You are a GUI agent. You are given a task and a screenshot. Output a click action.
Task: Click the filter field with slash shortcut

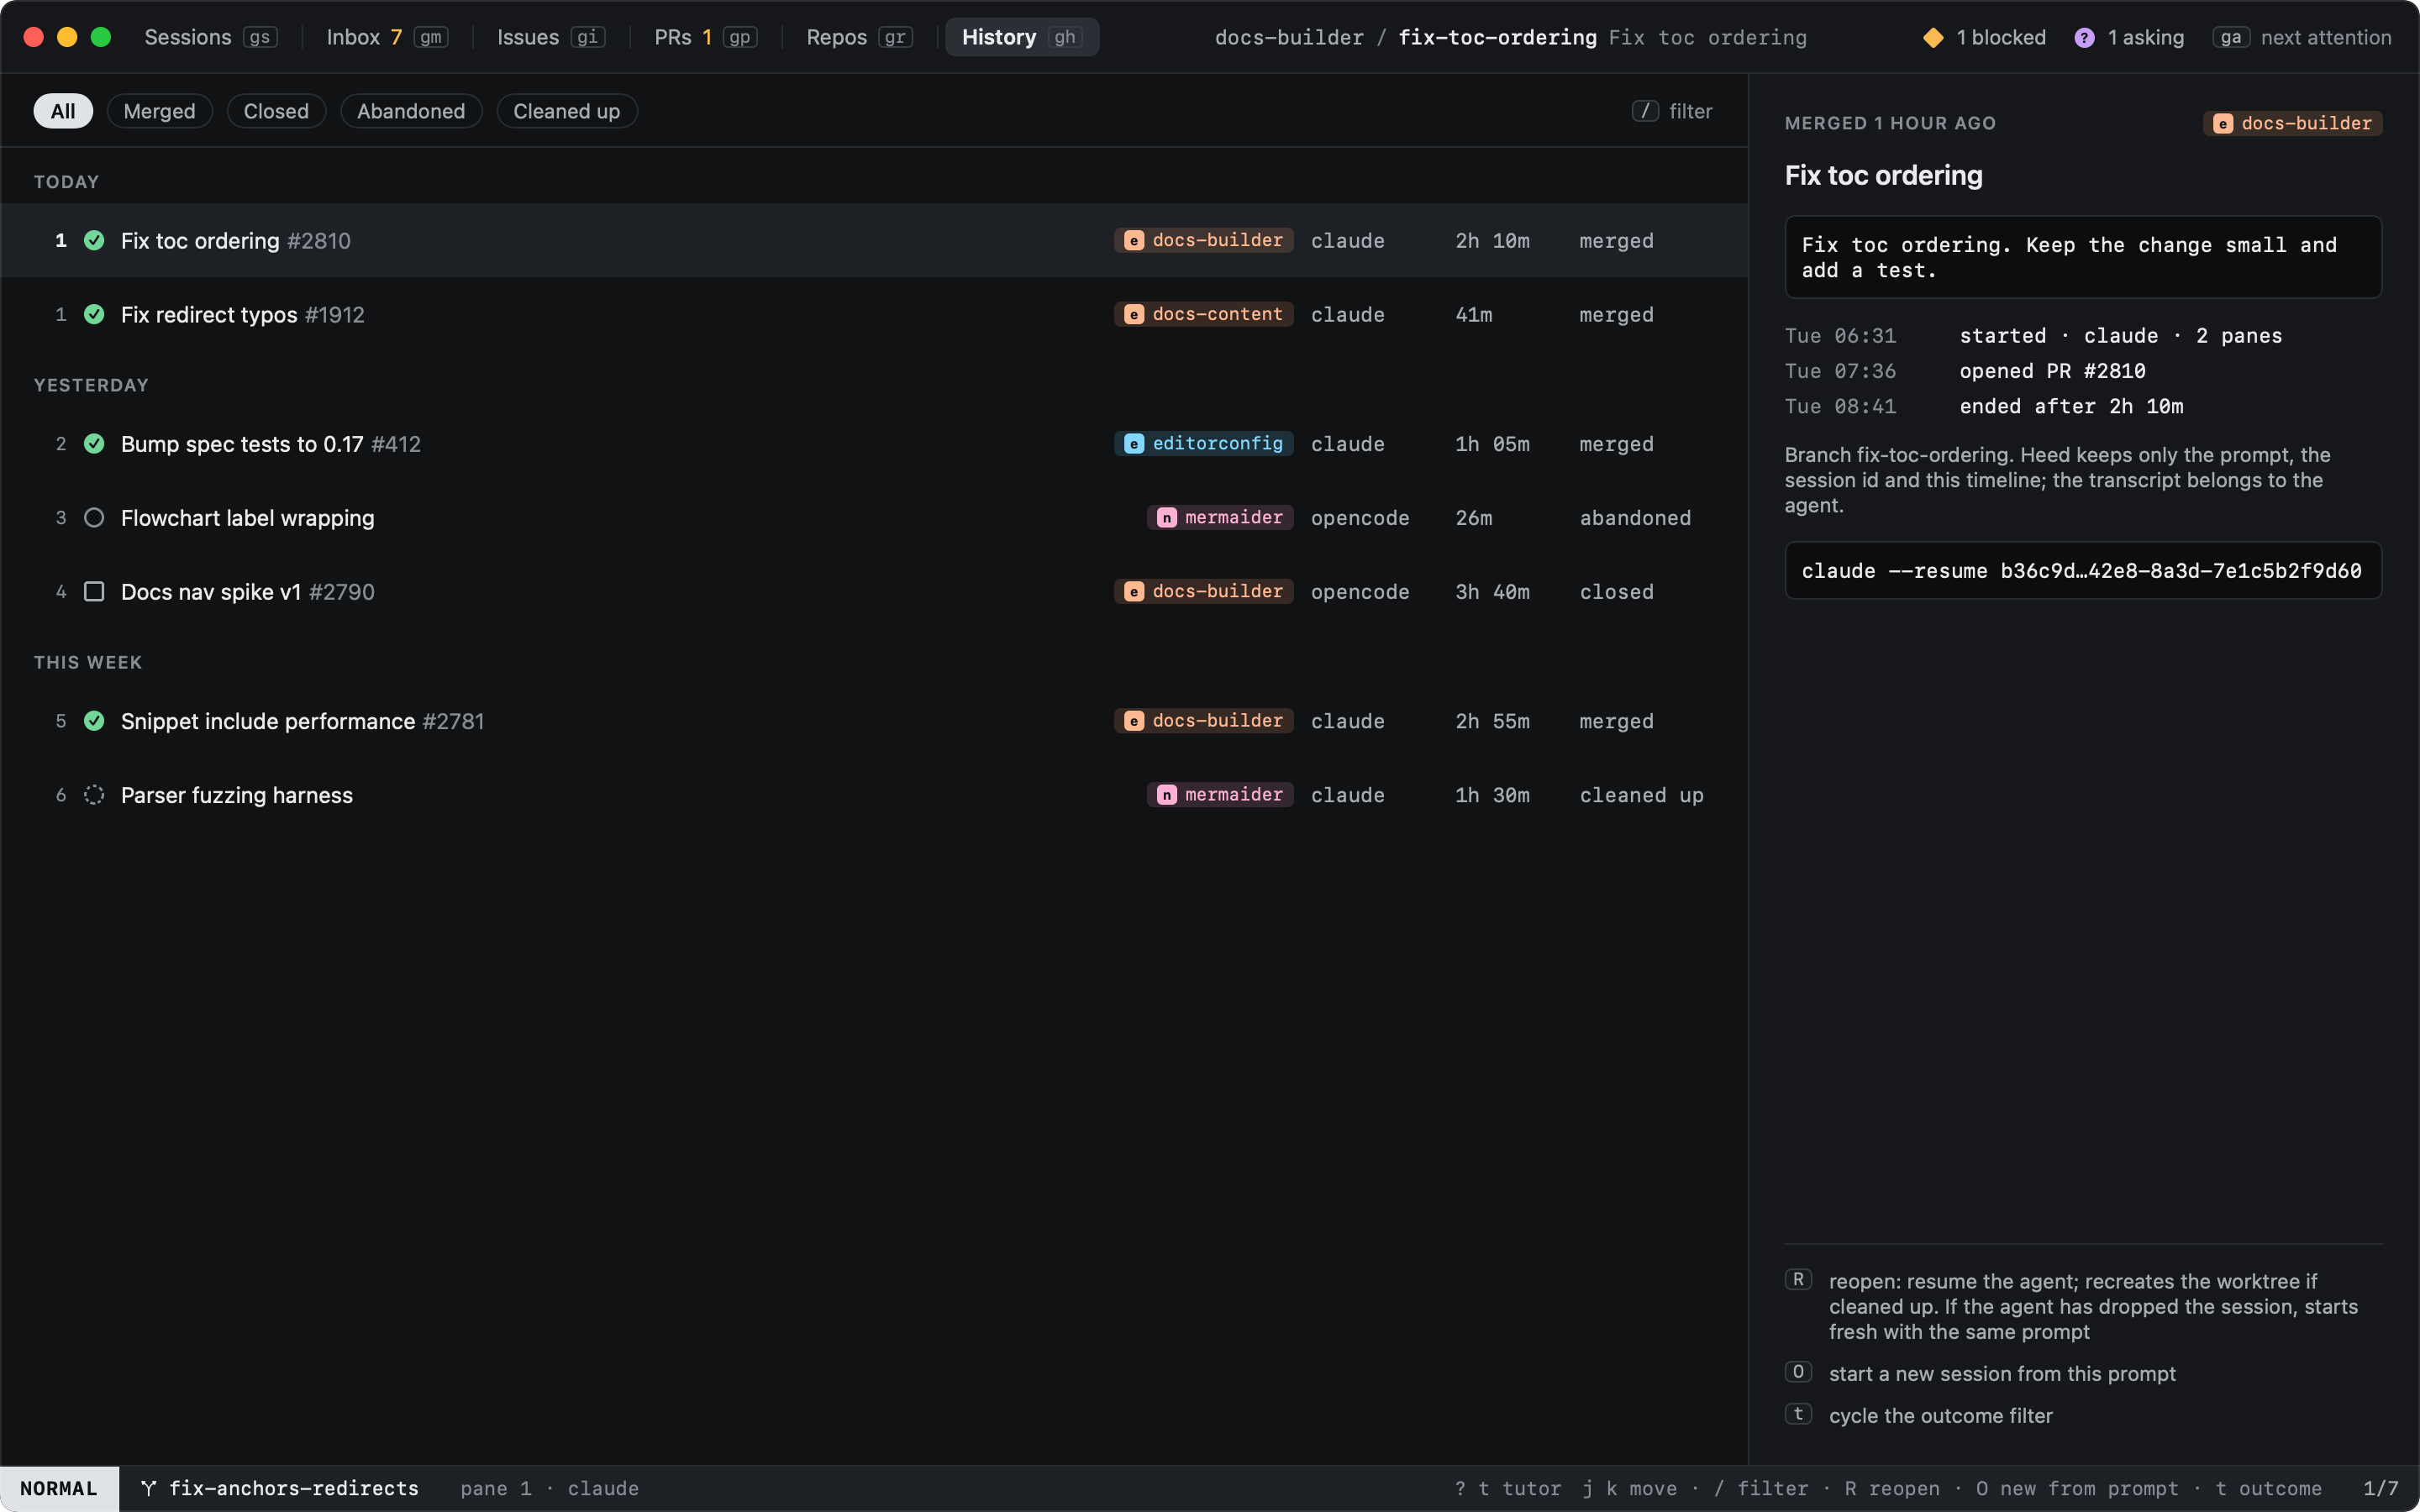coord(1672,111)
